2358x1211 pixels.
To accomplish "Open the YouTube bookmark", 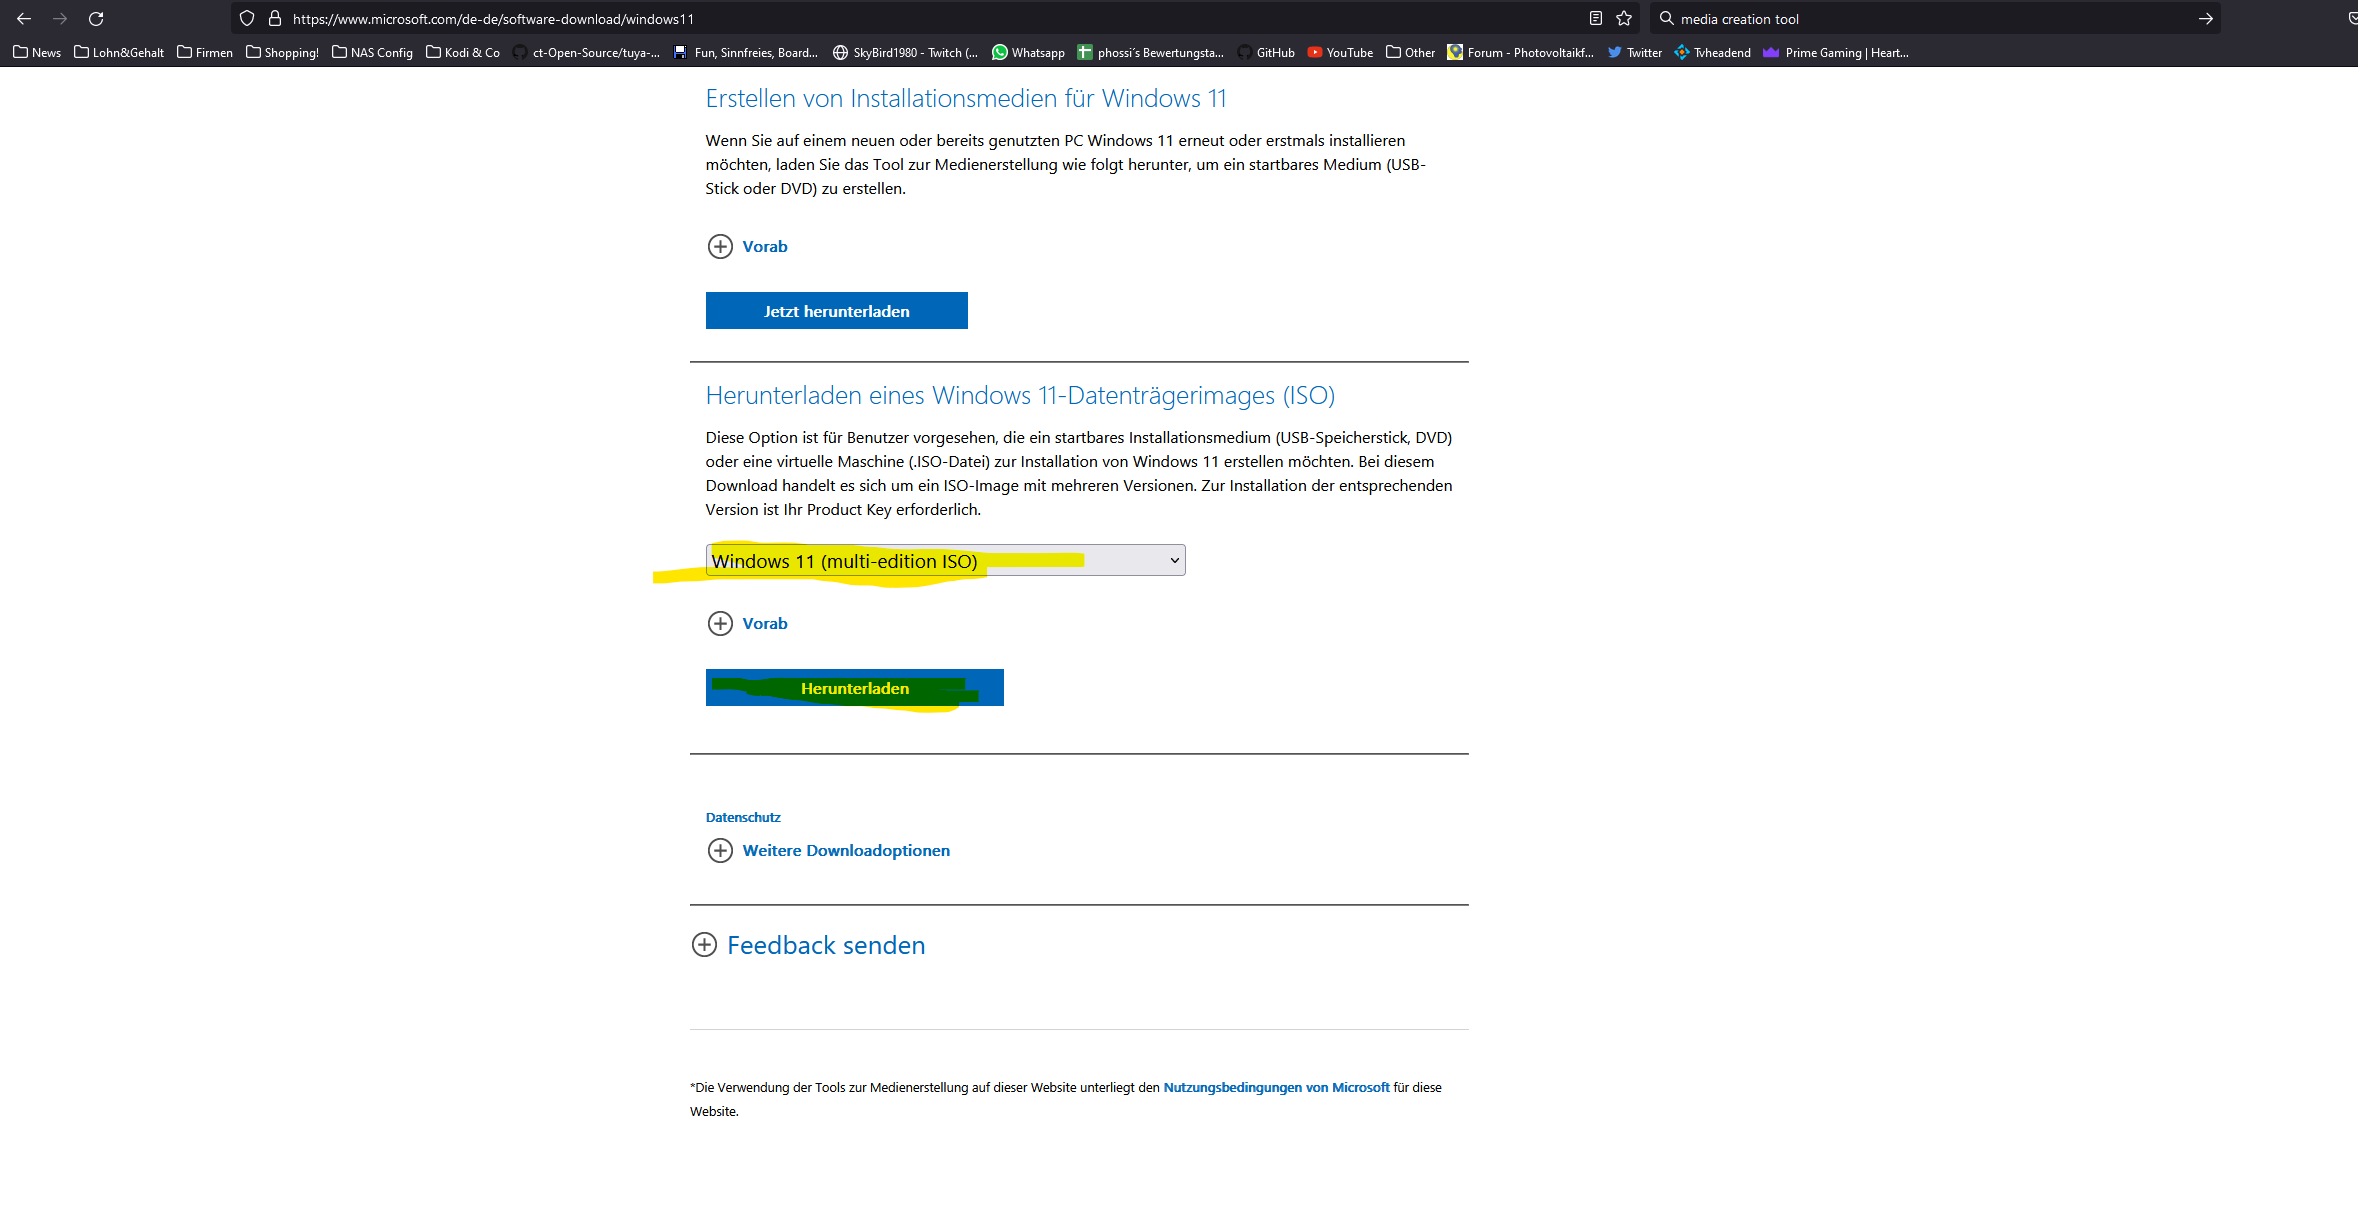I will [1340, 52].
